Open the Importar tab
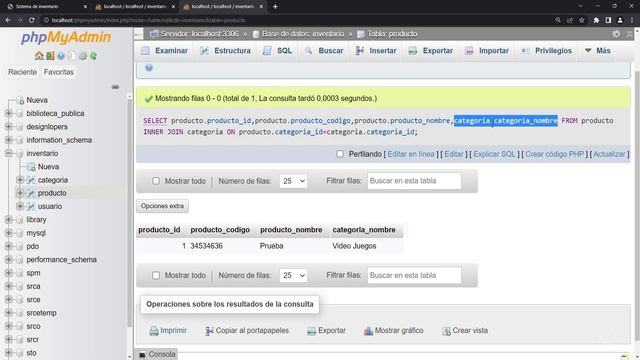This screenshot has width=640, height=360. coord(487,51)
